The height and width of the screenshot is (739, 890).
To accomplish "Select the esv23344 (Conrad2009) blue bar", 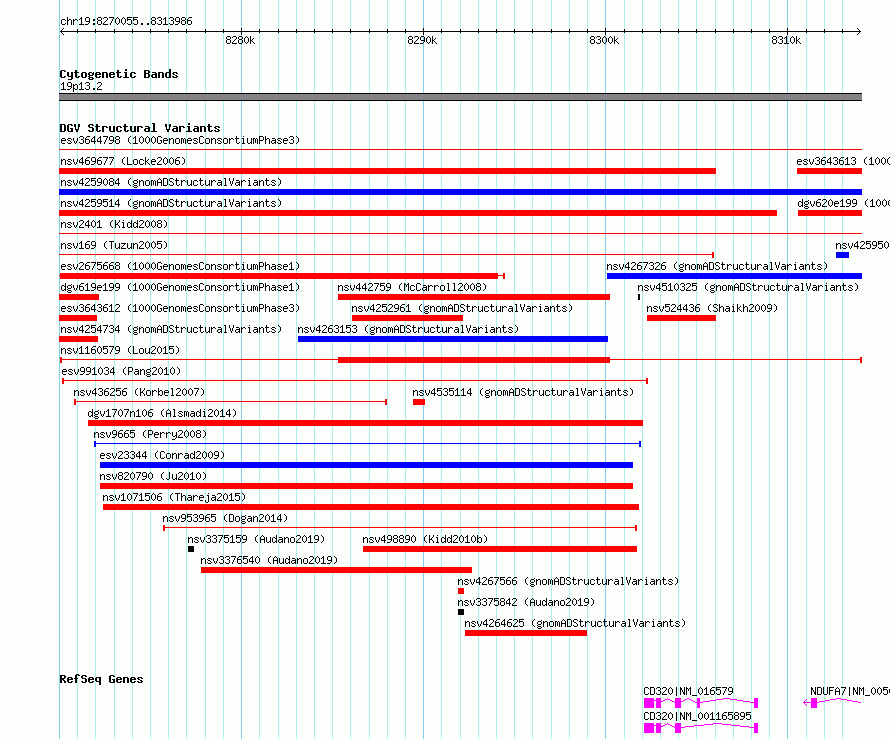I will [366, 465].
